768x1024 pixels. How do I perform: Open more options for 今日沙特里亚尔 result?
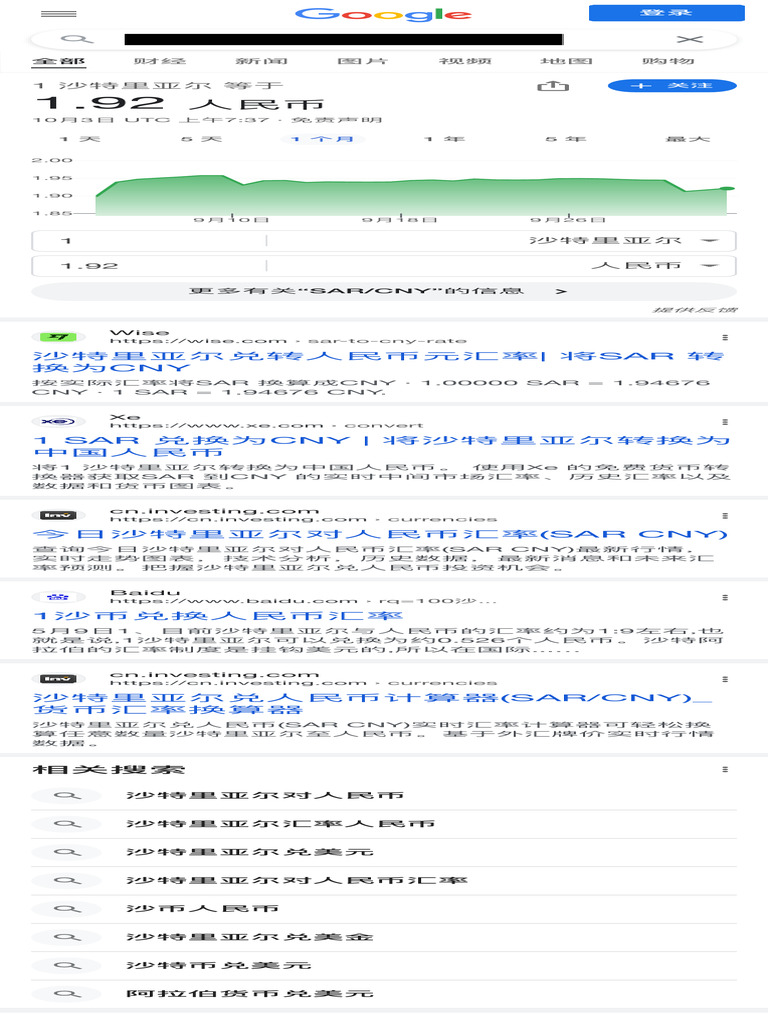[x=725, y=515]
